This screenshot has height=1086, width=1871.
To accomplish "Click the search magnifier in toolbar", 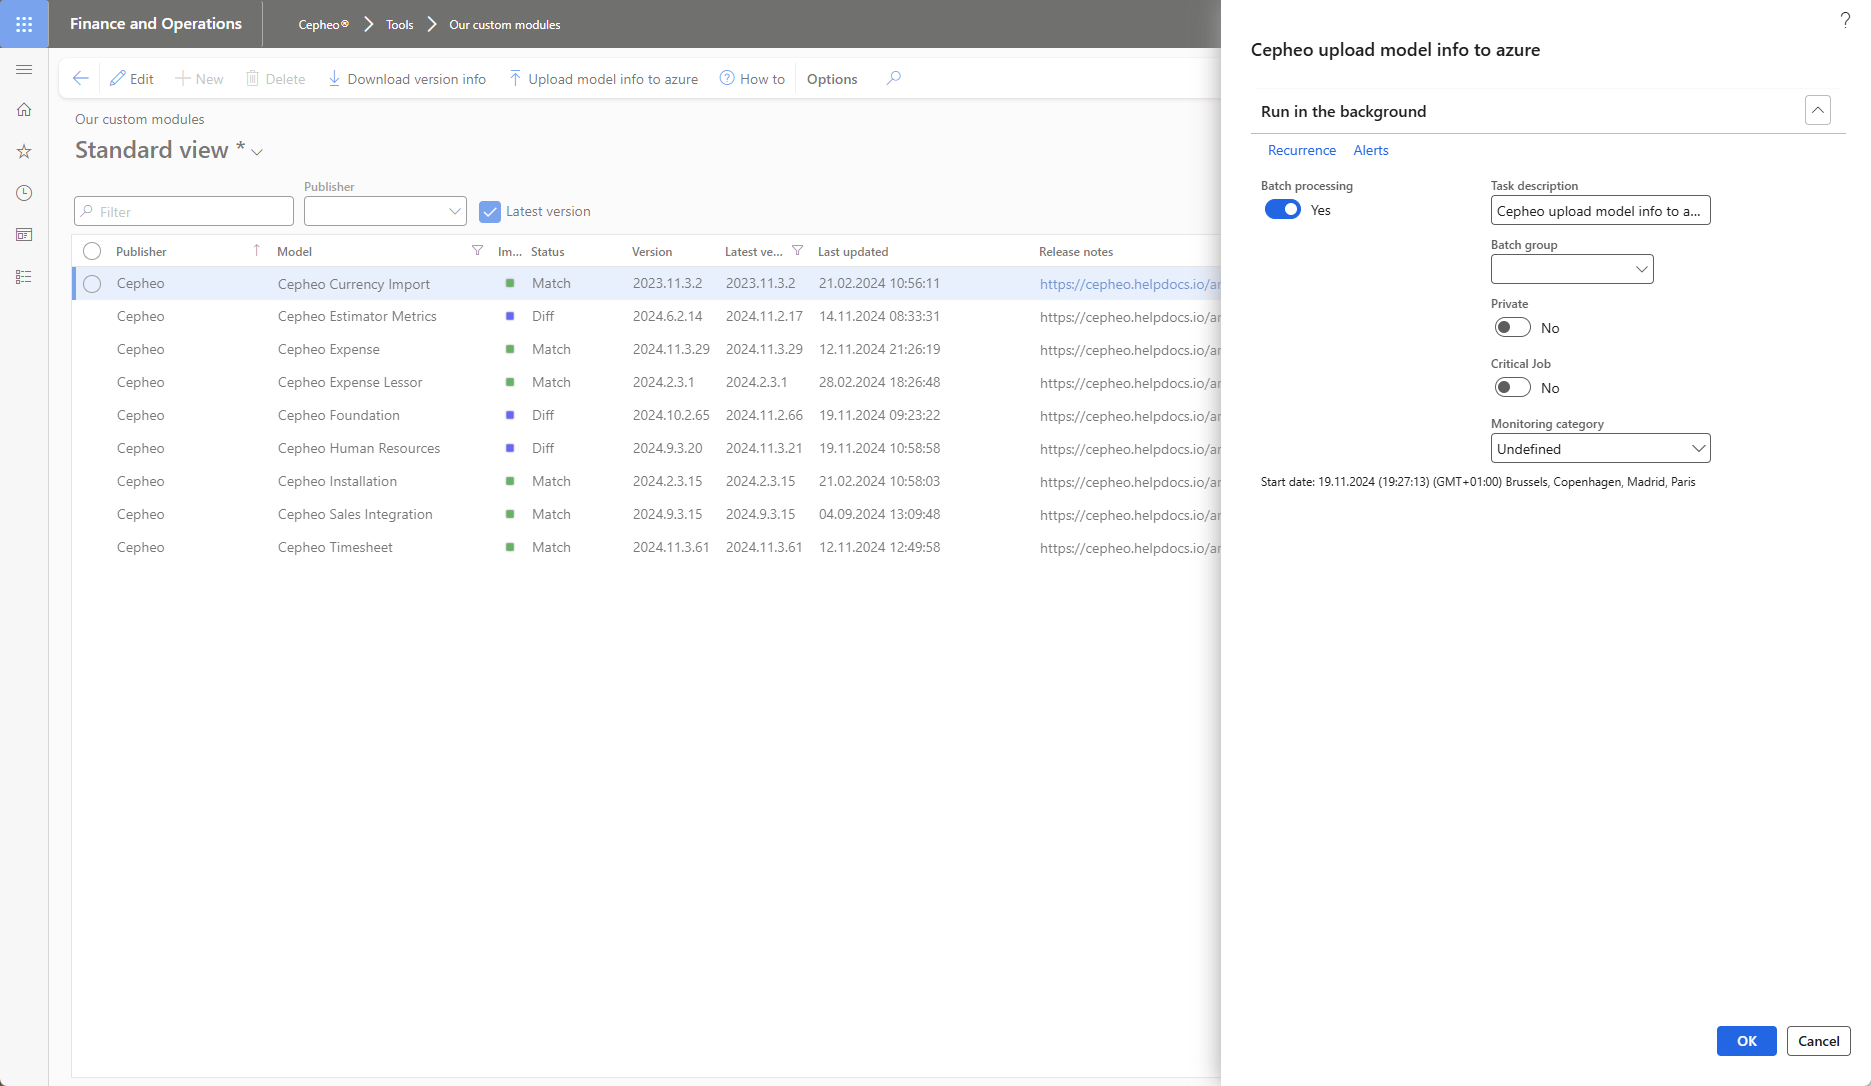I will (x=894, y=79).
